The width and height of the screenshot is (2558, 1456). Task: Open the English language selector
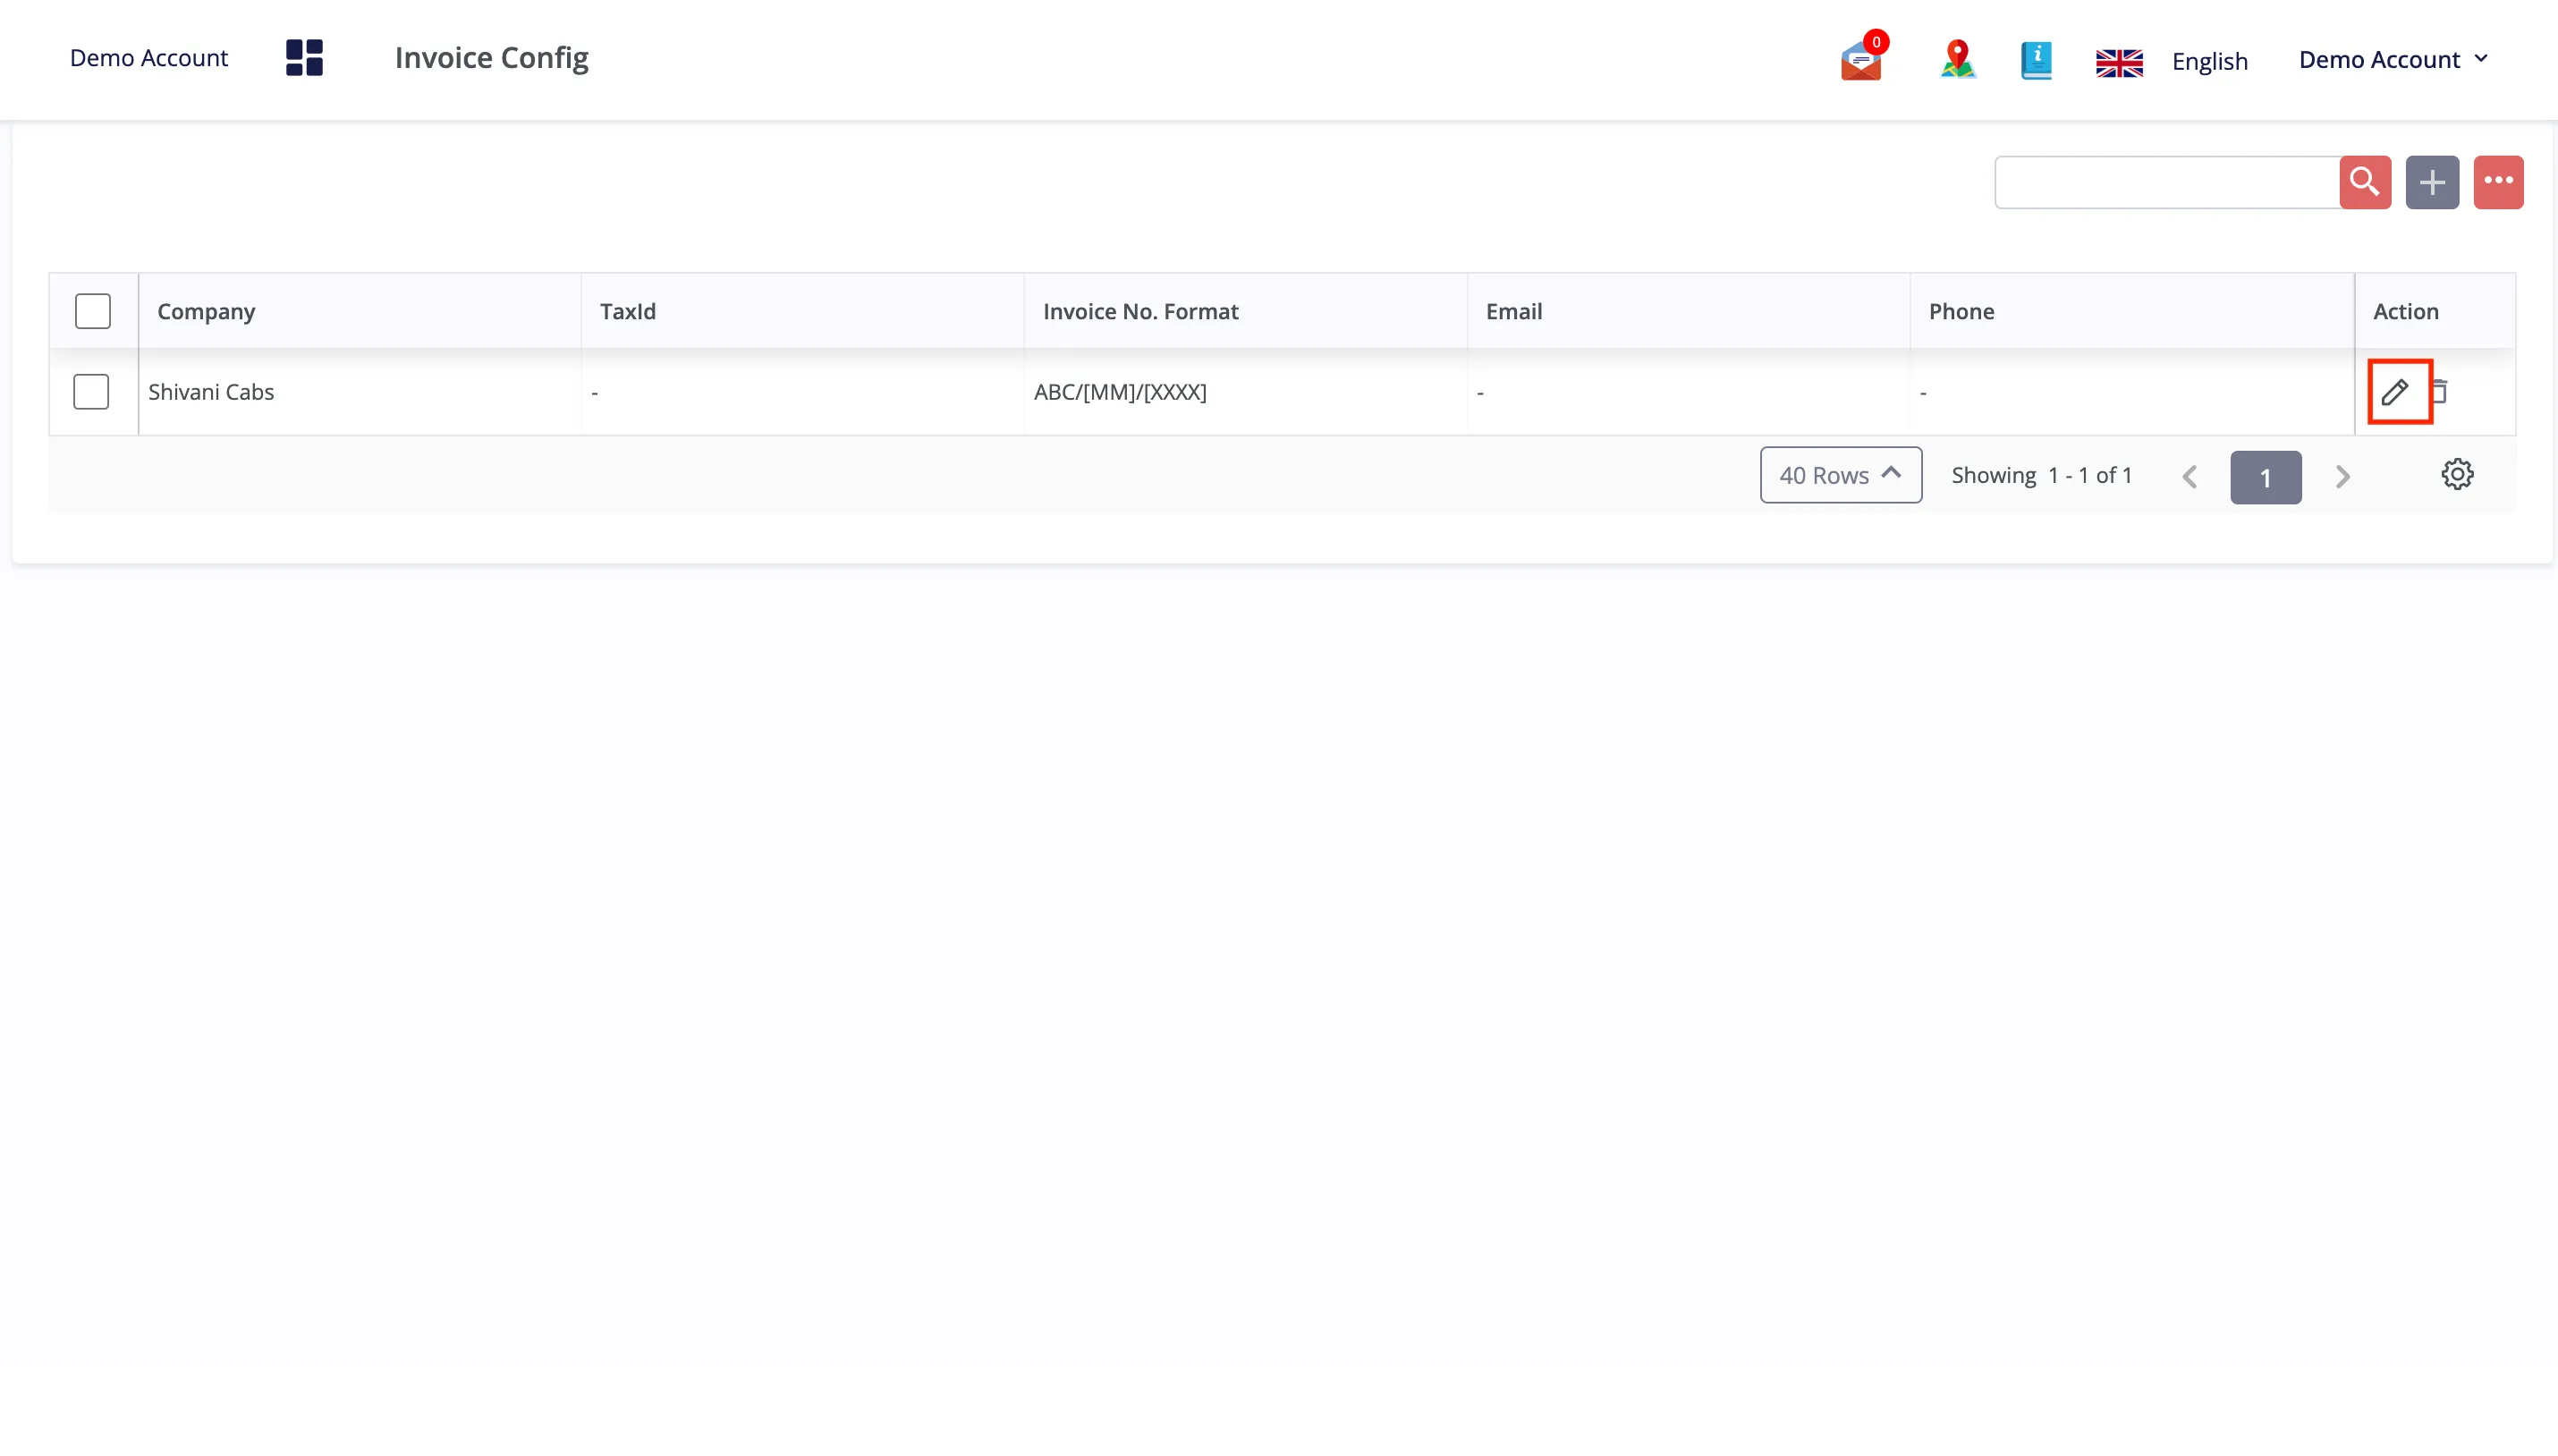pyautogui.click(x=2209, y=62)
